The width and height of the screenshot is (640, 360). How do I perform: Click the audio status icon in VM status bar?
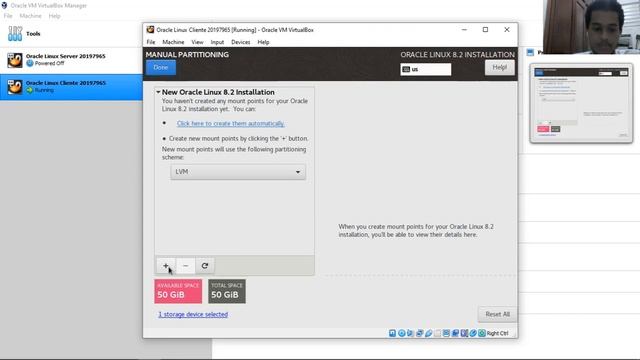410,333
